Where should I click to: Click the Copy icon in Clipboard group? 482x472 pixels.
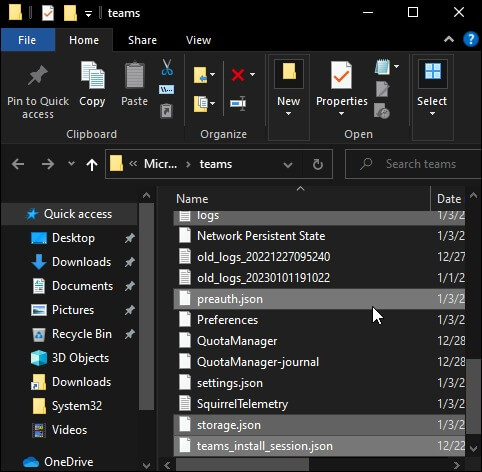click(x=92, y=75)
